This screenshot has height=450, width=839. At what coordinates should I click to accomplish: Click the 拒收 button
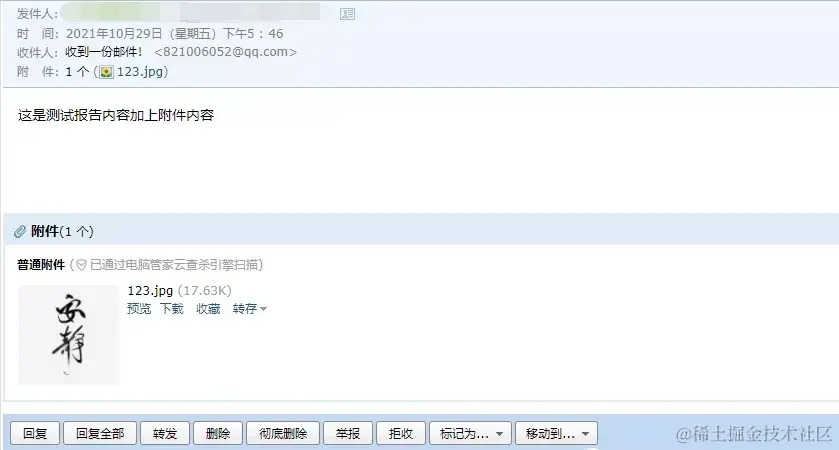401,433
